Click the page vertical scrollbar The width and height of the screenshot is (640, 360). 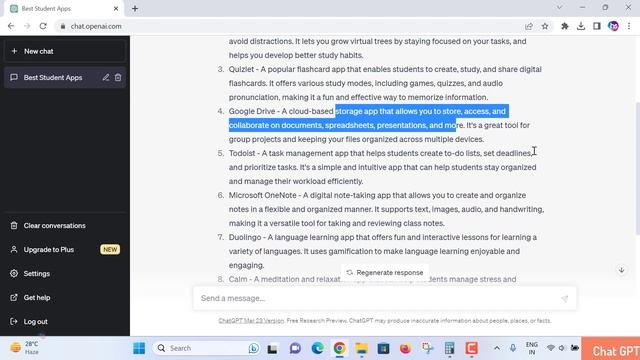[637, 168]
